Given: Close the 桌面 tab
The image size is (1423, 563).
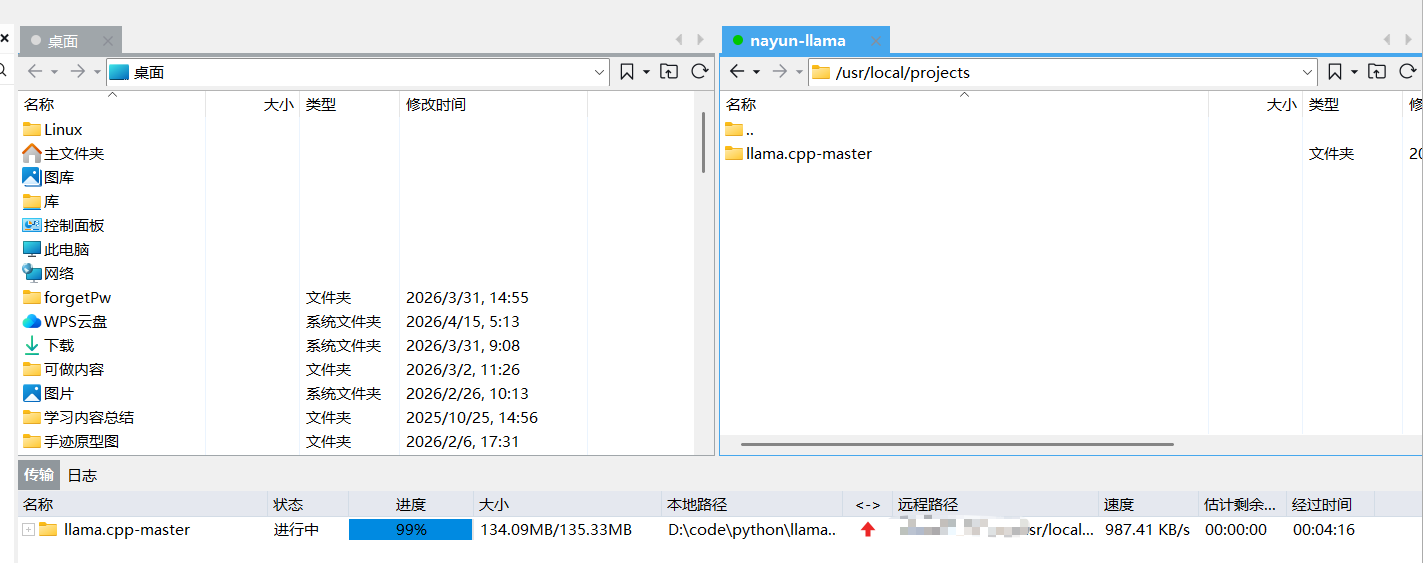Looking at the screenshot, I should [108, 41].
